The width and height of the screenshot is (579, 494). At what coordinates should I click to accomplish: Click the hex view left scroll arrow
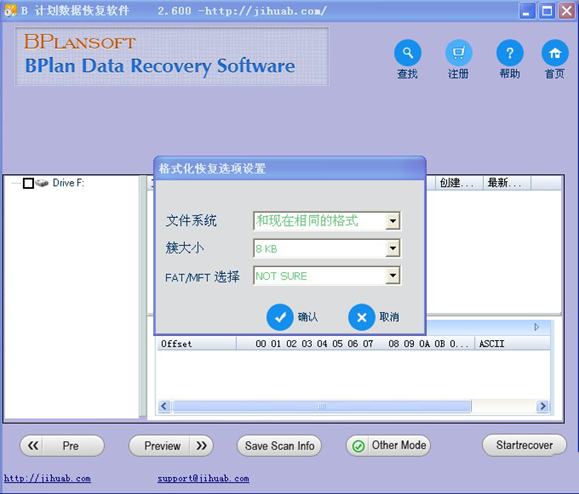[164, 406]
